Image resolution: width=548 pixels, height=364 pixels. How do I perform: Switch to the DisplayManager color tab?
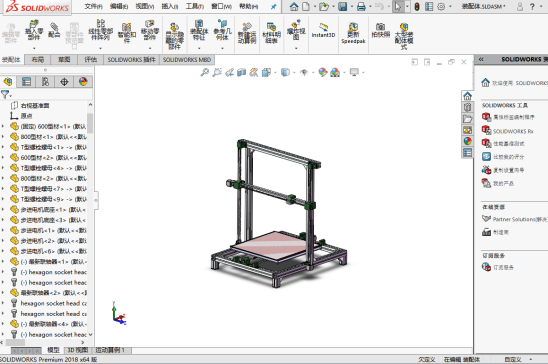click(x=83, y=82)
